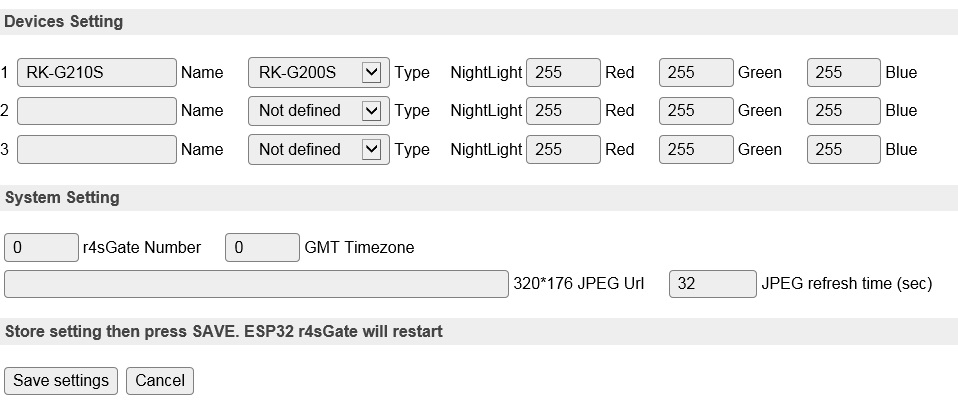958x400 pixels.
Task: Click device 2 NightLight Blue field
Action: (844, 110)
